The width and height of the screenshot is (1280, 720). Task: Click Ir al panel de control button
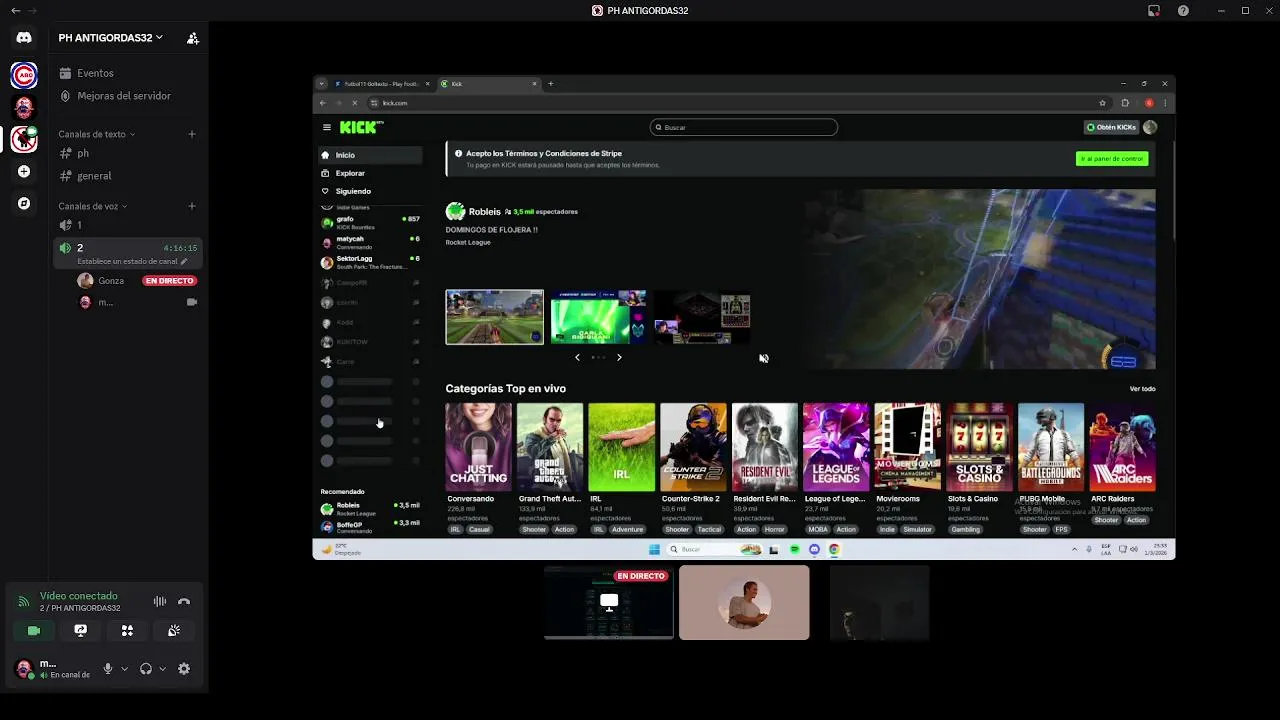(1112, 159)
